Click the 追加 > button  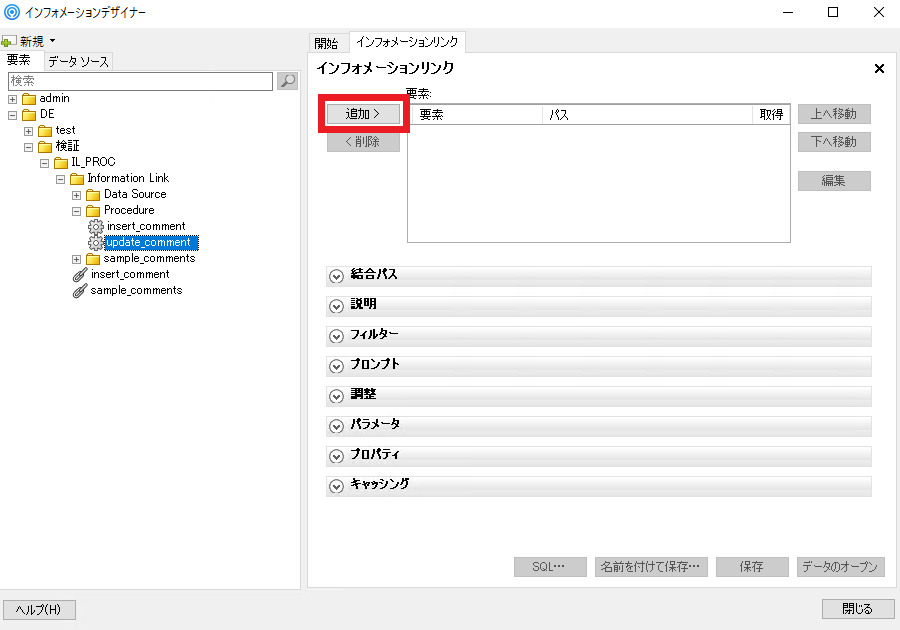tap(363, 114)
